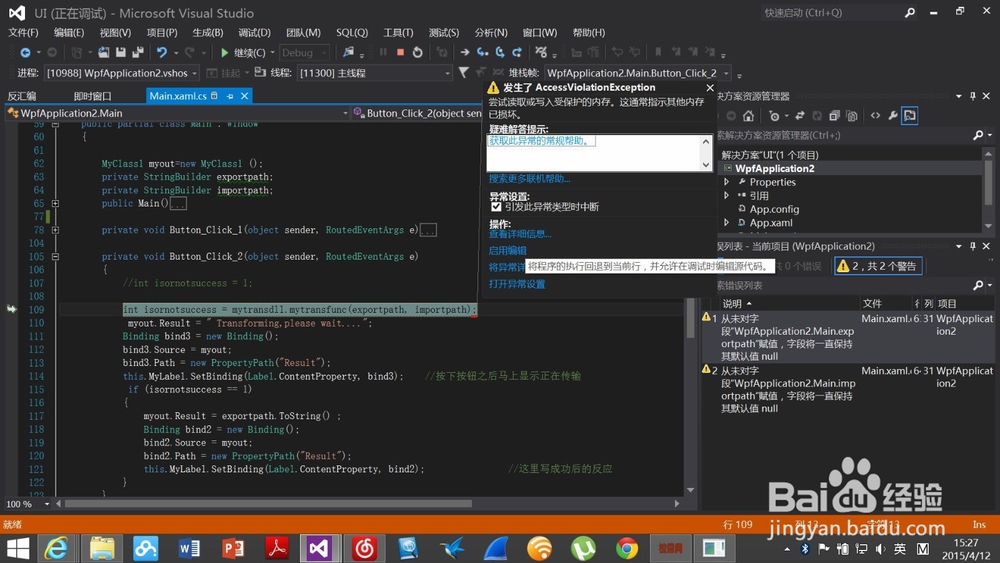Click the Quick Launch (快速启动) search field
Image resolution: width=1000 pixels, height=563 pixels.
833,13
